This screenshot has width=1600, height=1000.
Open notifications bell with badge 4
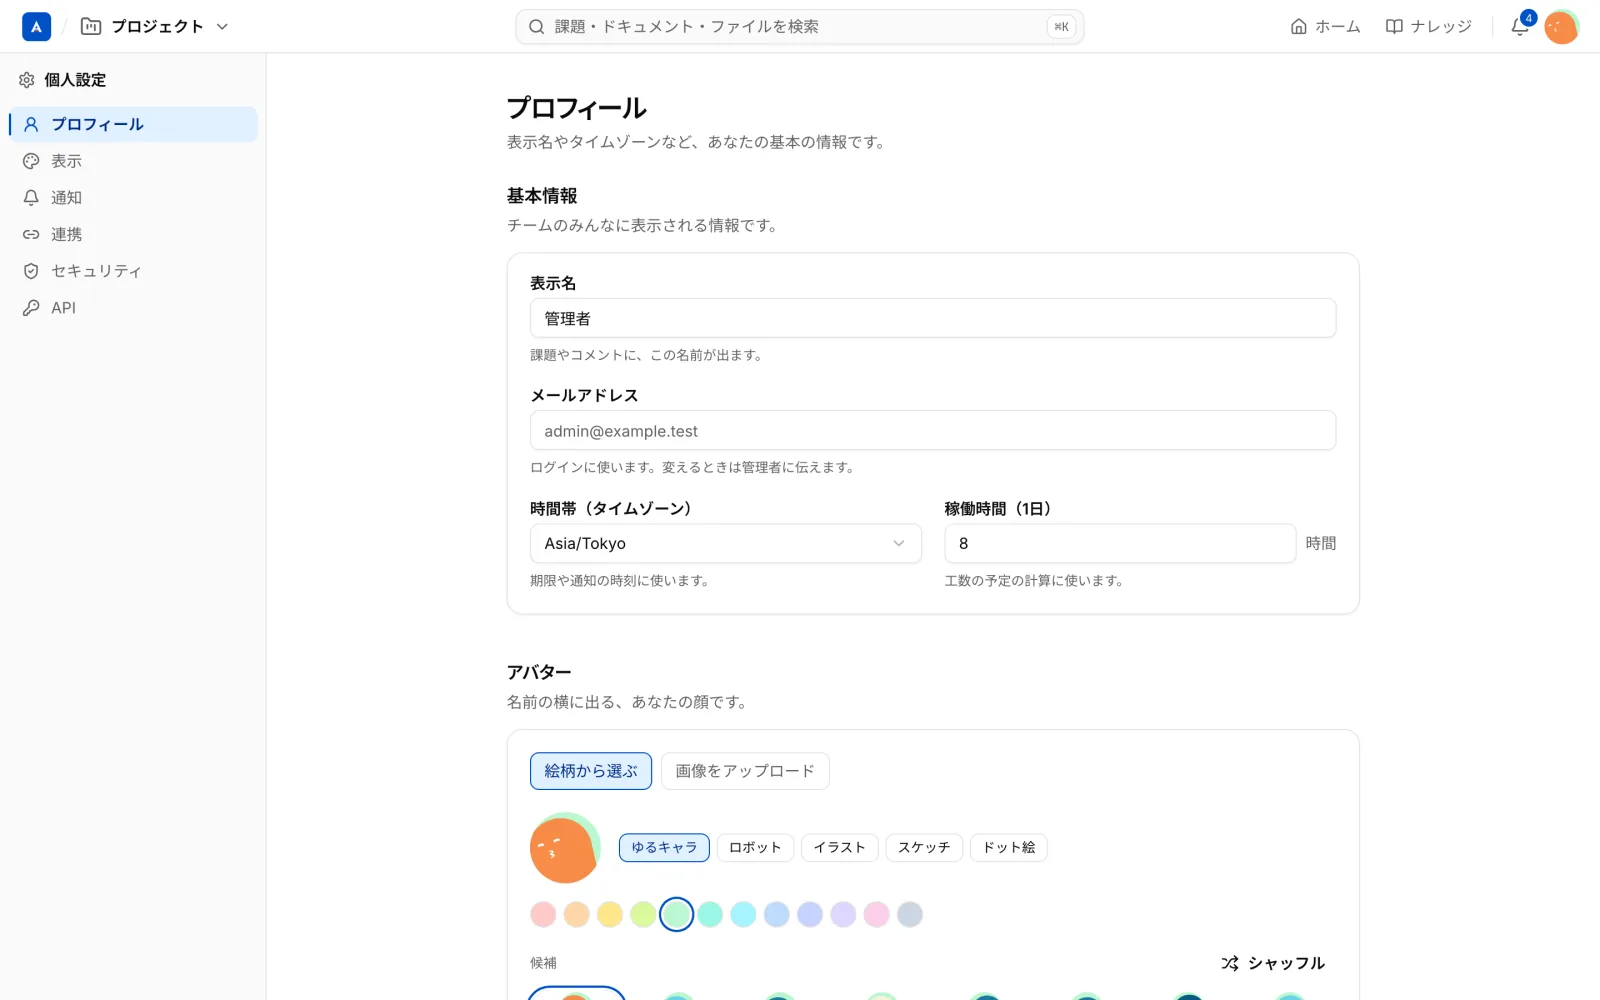(x=1520, y=27)
